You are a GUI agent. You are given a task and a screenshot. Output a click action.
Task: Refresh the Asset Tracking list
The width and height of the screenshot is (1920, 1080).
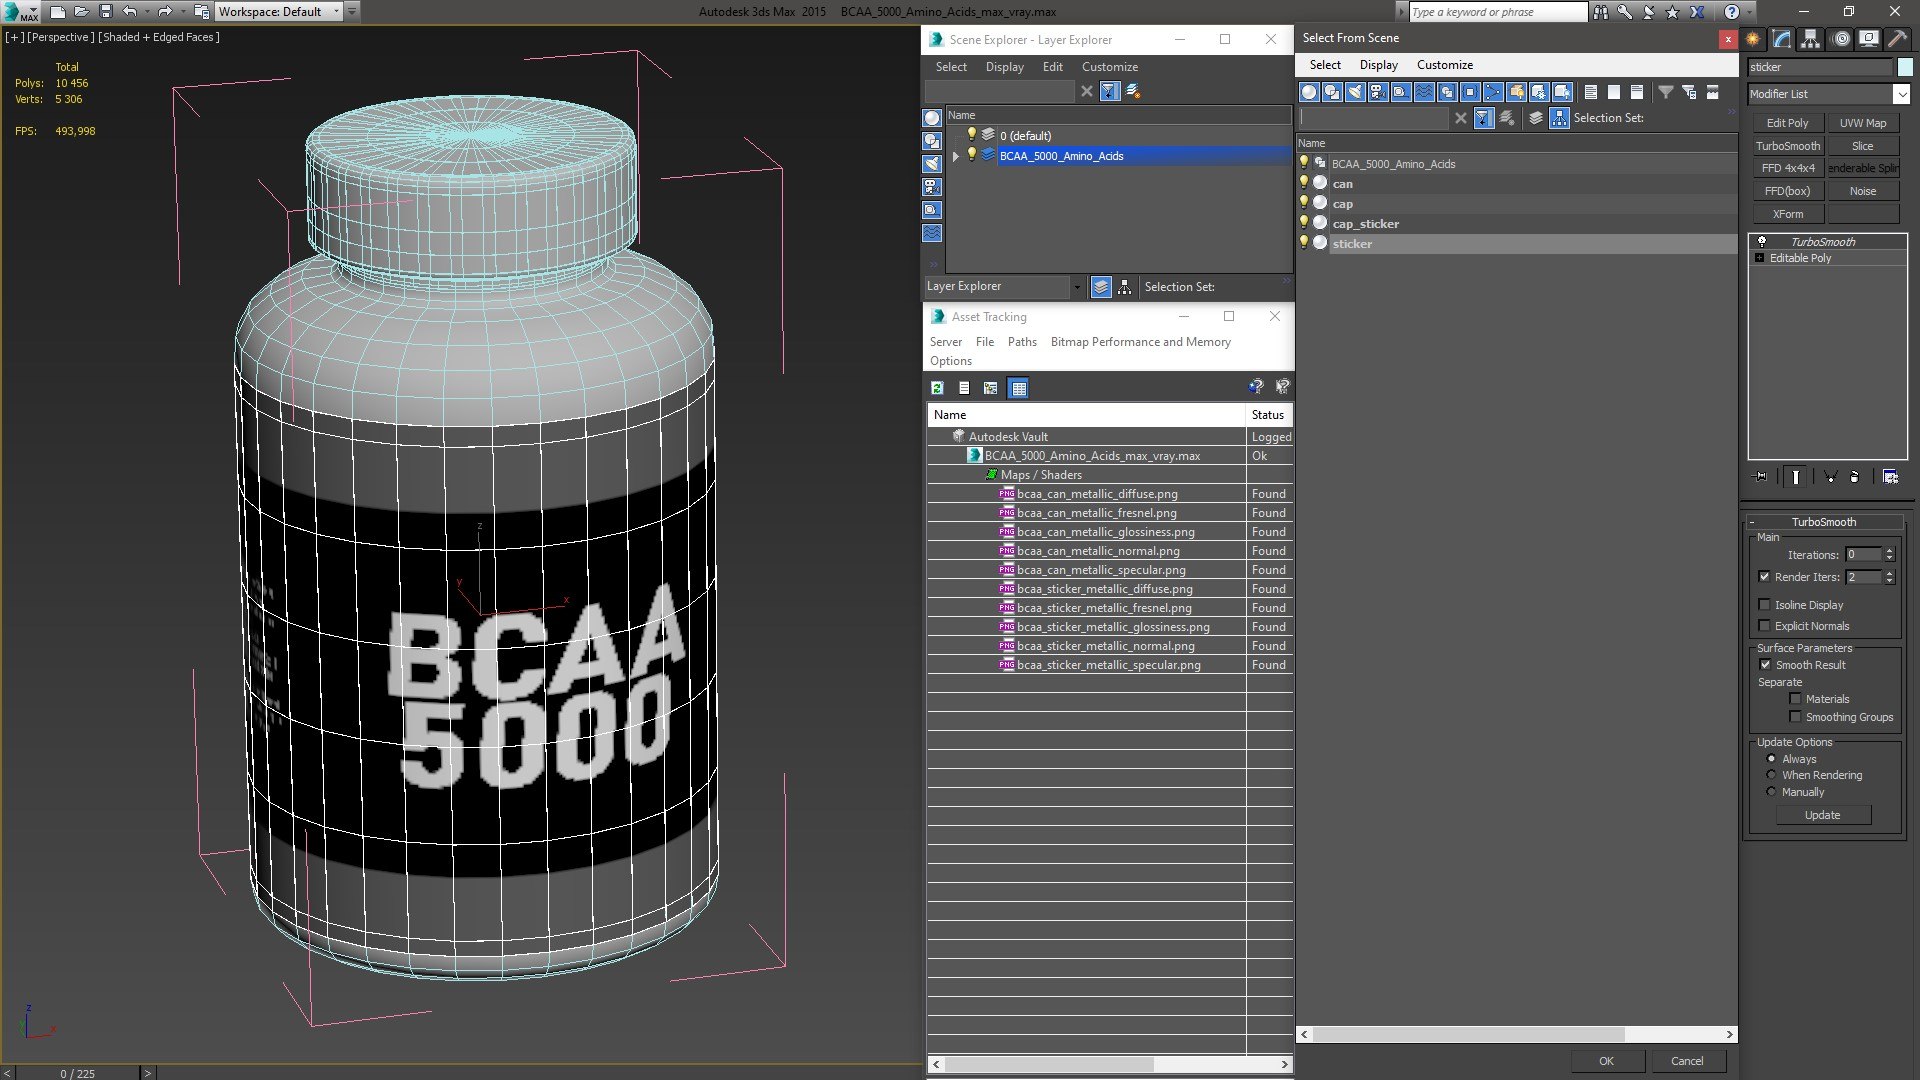(x=937, y=388)
